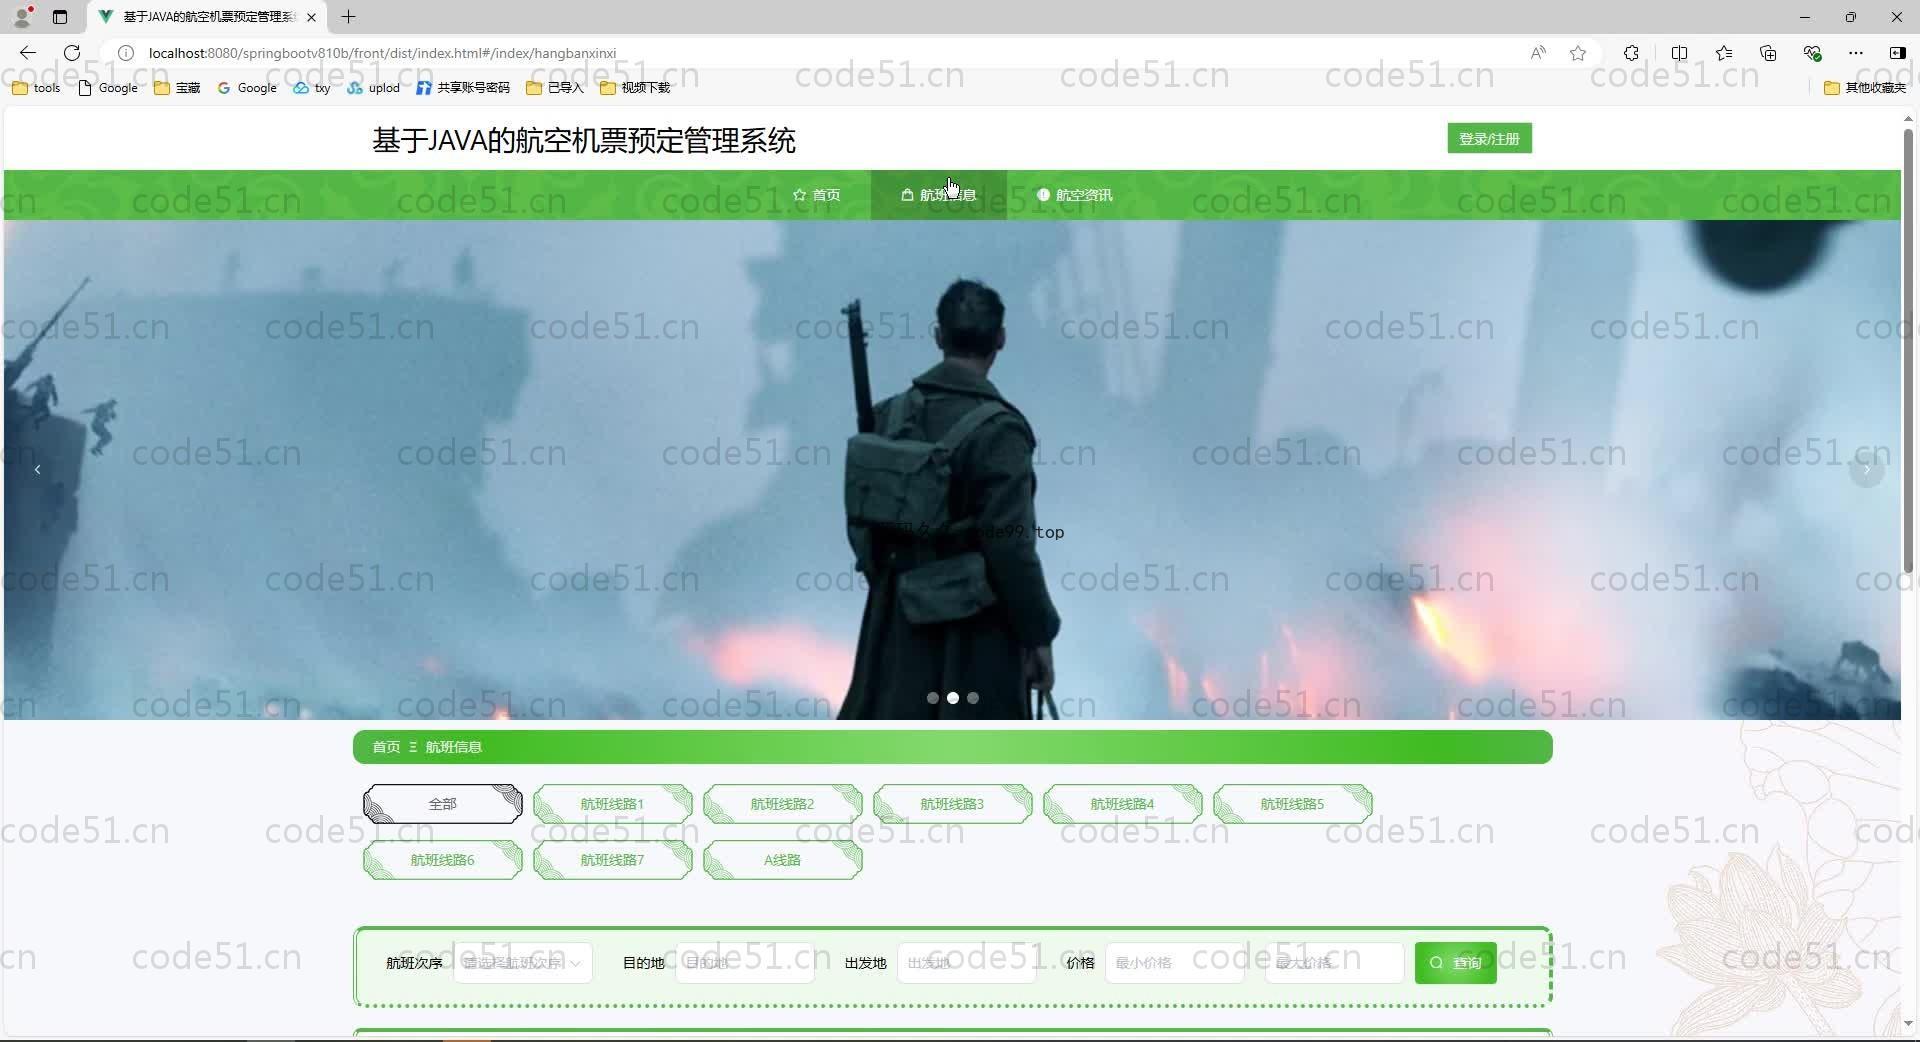Open the 视频下载 bookmark folder

coord(635,88)
